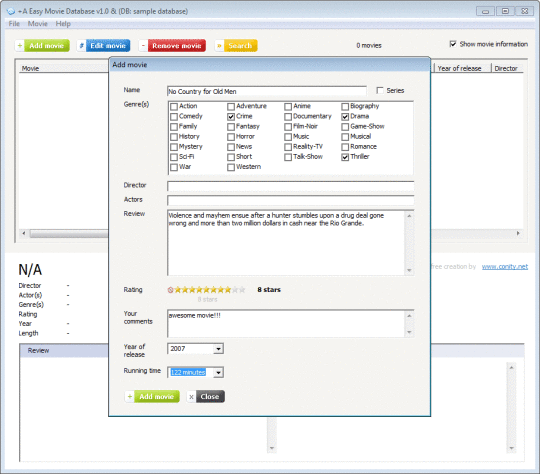The width and height of the screenshot is (540, 474).
Task: Open the www.conity.net link
Action: (x=505, y=267)
